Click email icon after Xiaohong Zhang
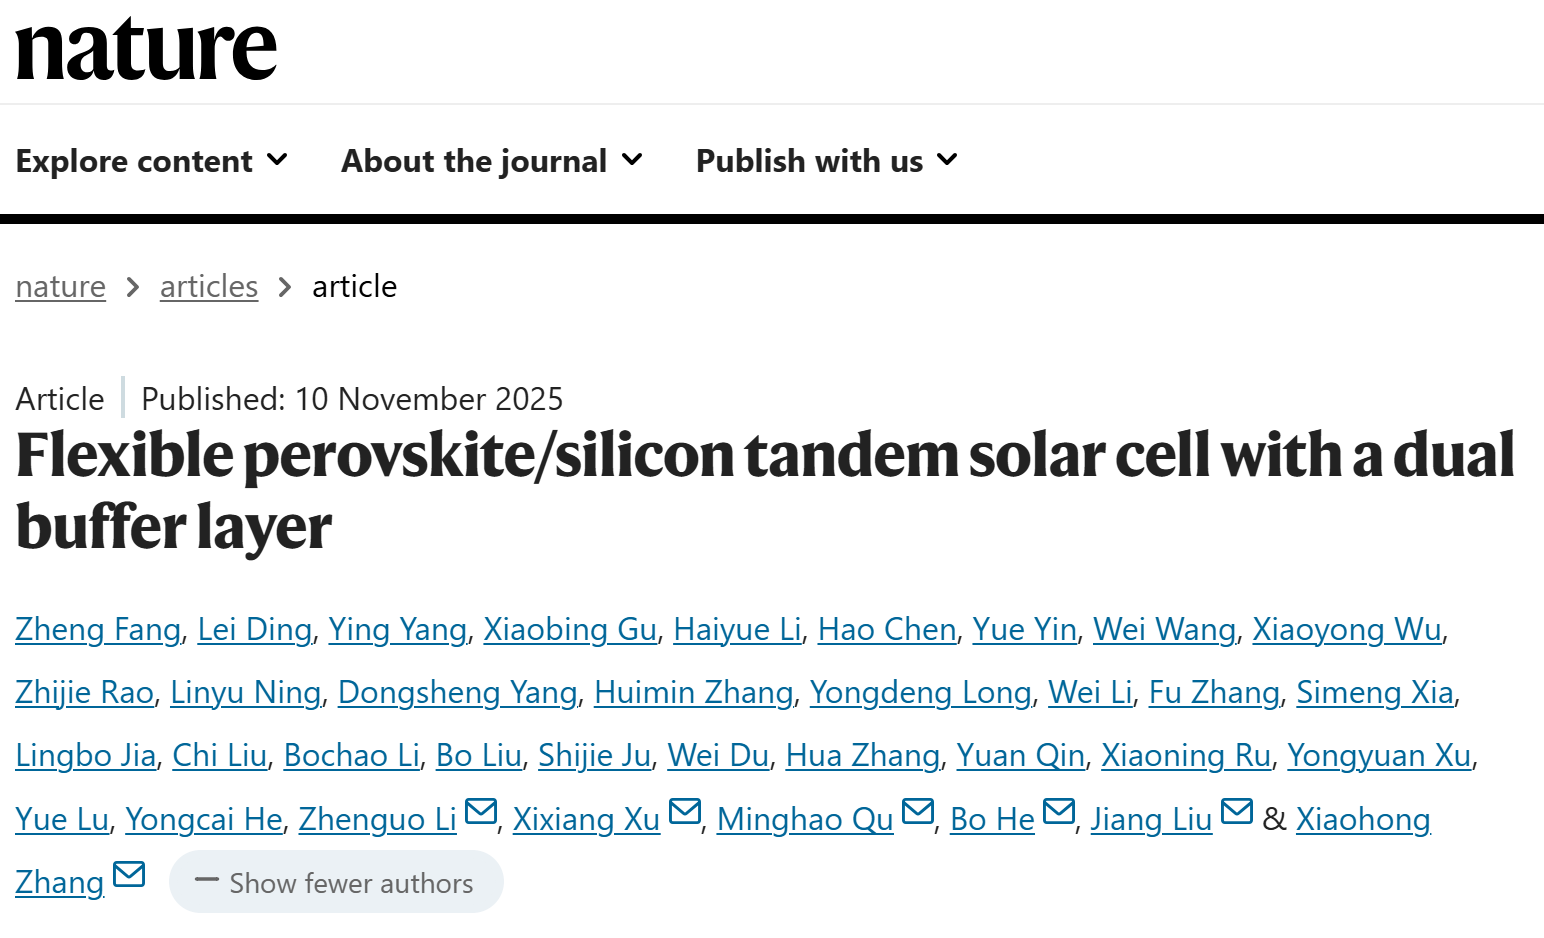This screenshot has width=1544, height=938. coord(129,875)
